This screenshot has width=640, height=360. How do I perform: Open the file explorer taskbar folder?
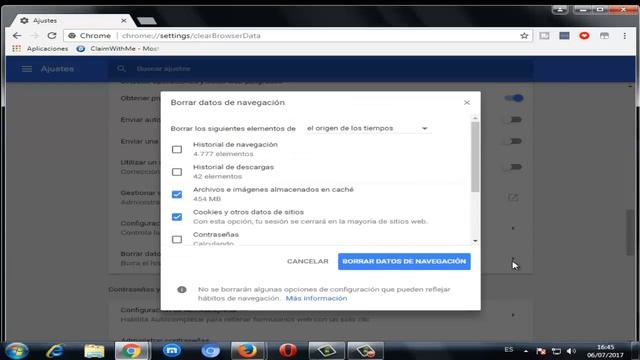(x=94, y=351)
